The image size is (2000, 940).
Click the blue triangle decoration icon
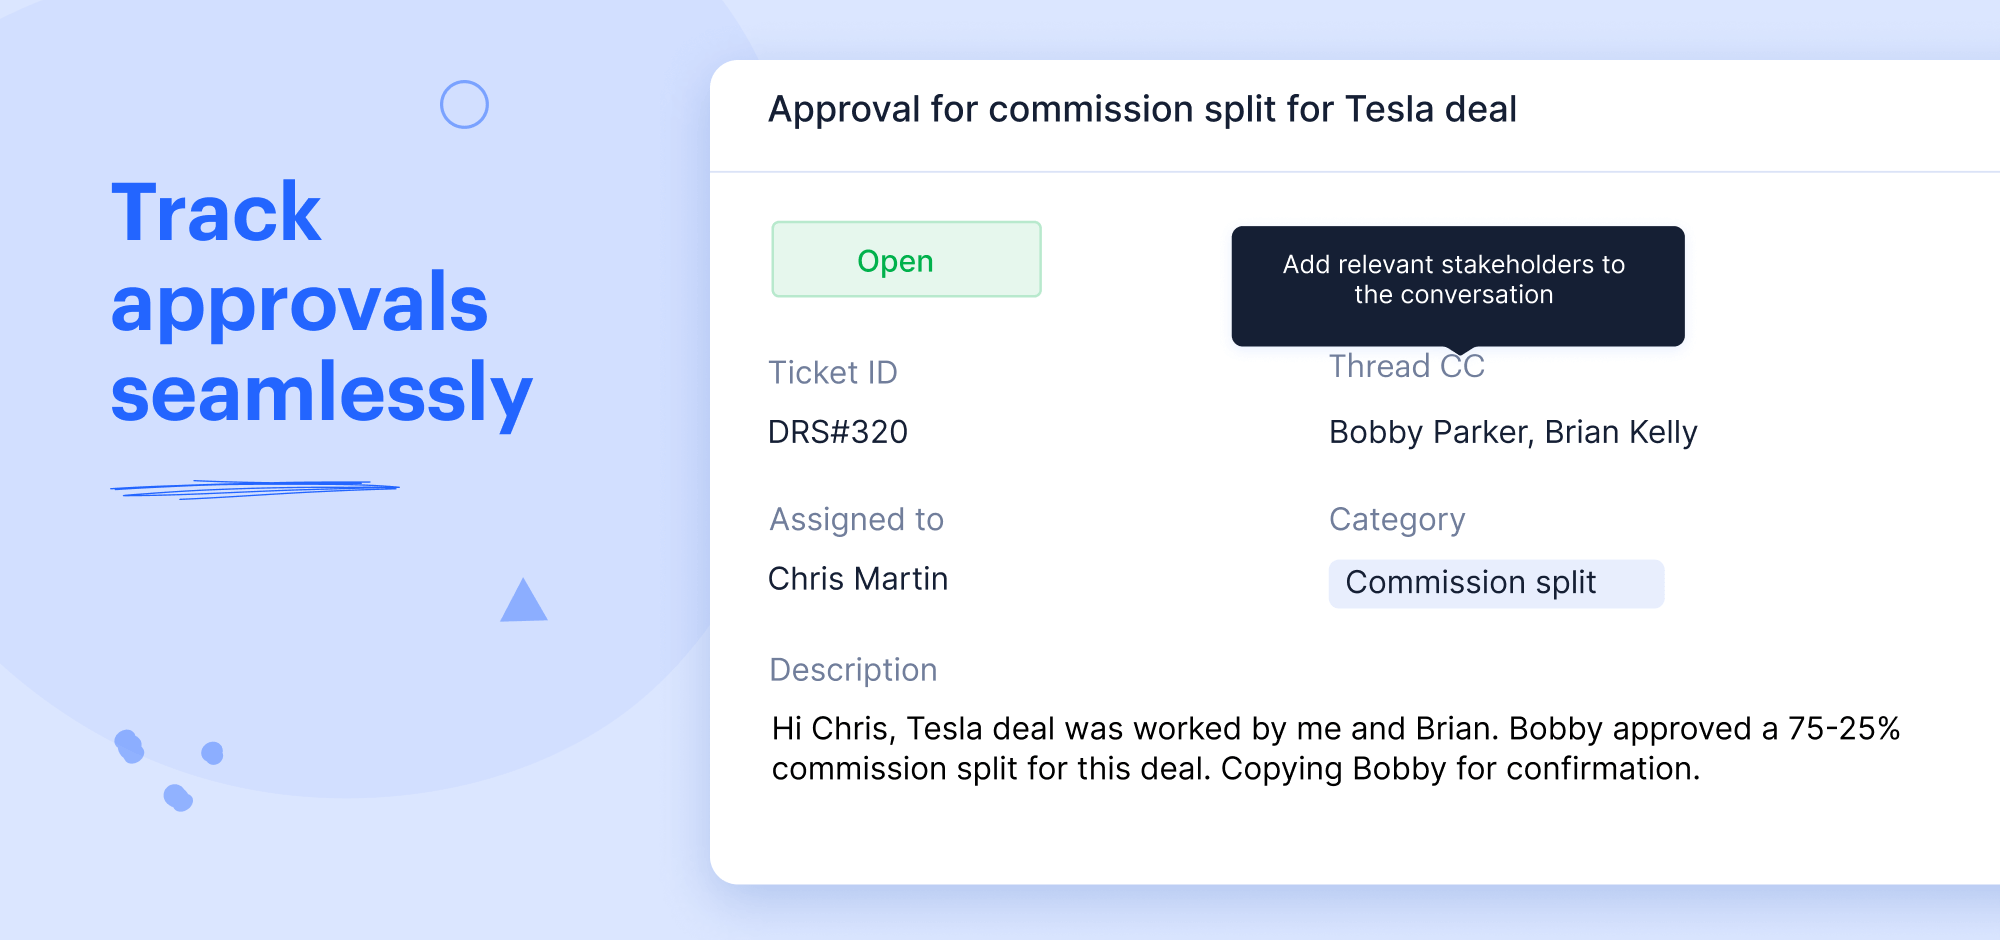524,600
